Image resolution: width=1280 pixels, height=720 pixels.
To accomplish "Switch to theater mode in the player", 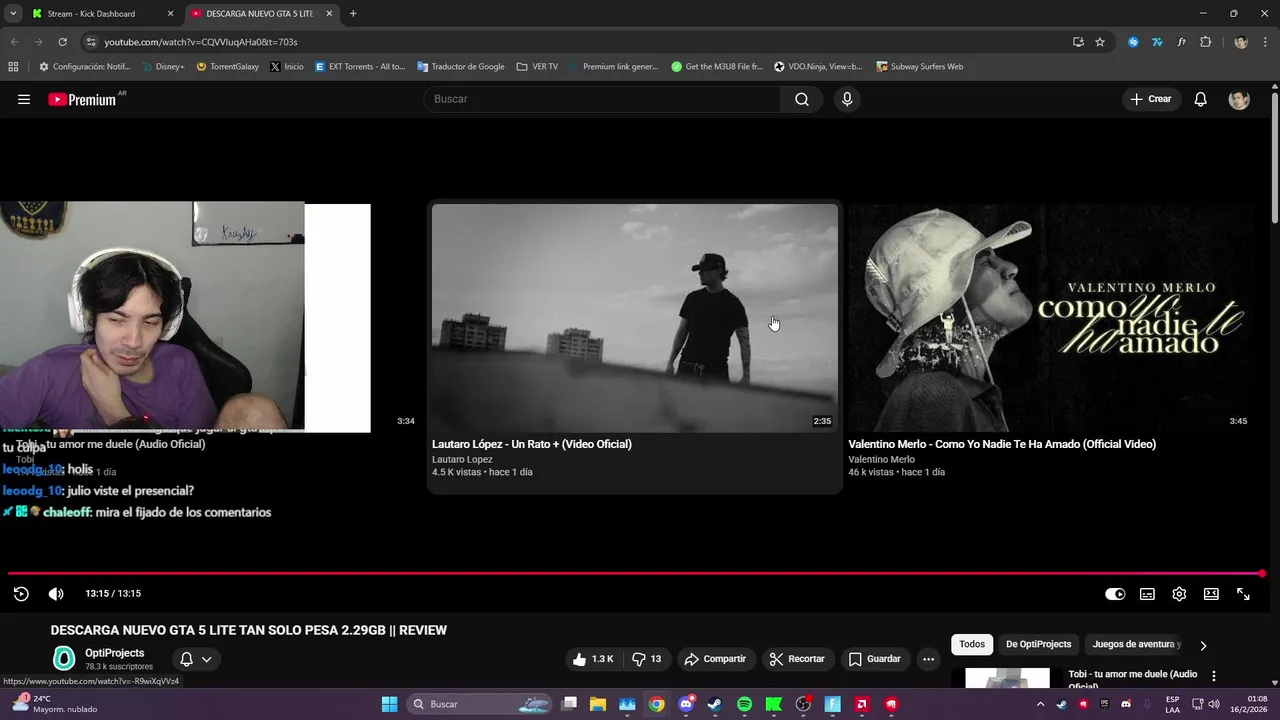I will point(1211,594).
